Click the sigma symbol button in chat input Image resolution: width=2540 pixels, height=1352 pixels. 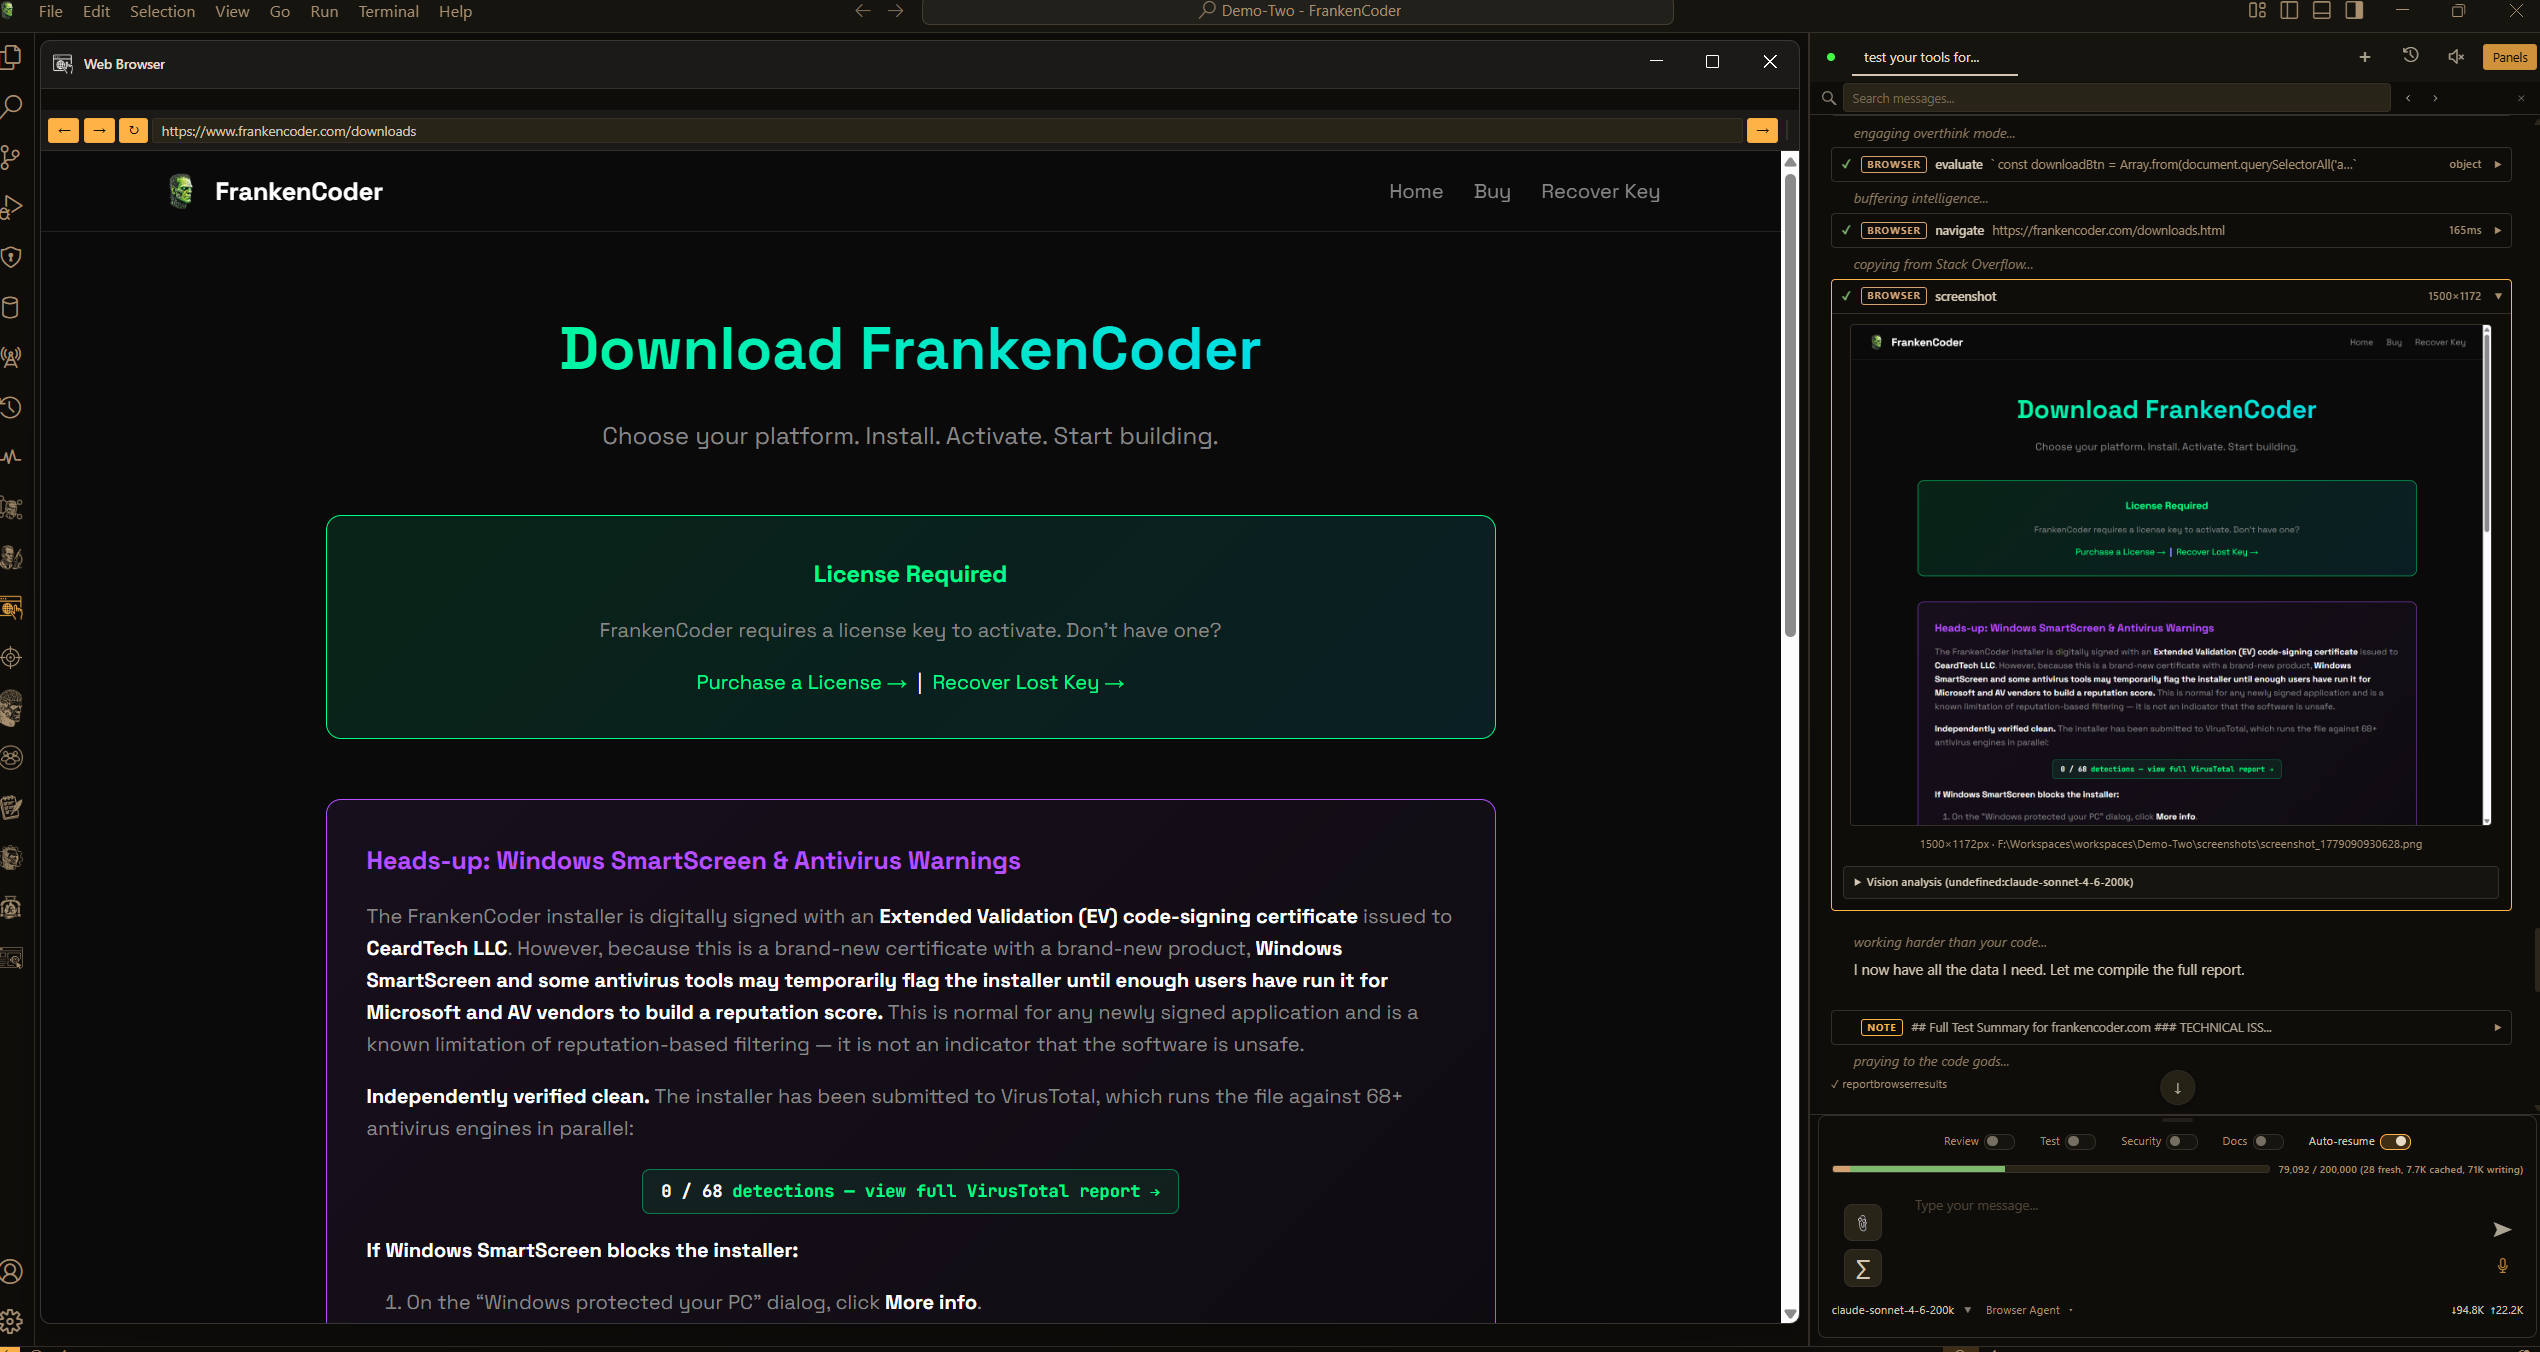point(1862,1269)
